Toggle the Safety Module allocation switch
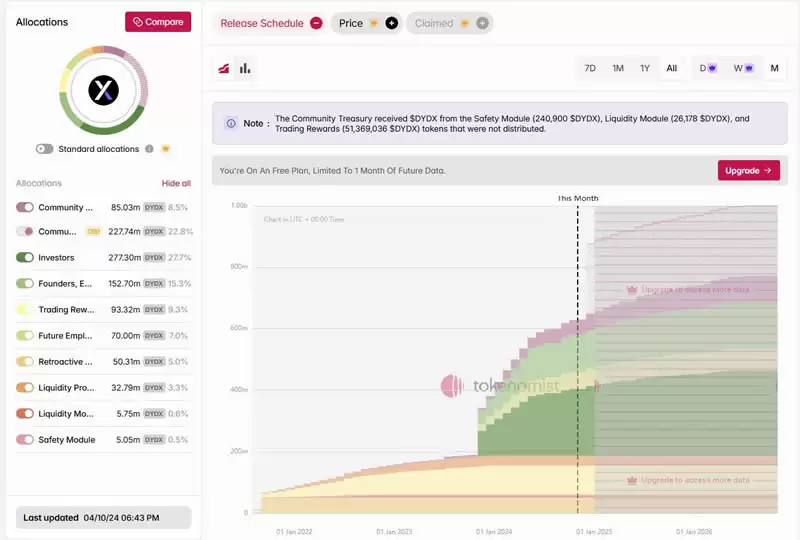This screenshot has width=800, height=540. click(25, 439)
